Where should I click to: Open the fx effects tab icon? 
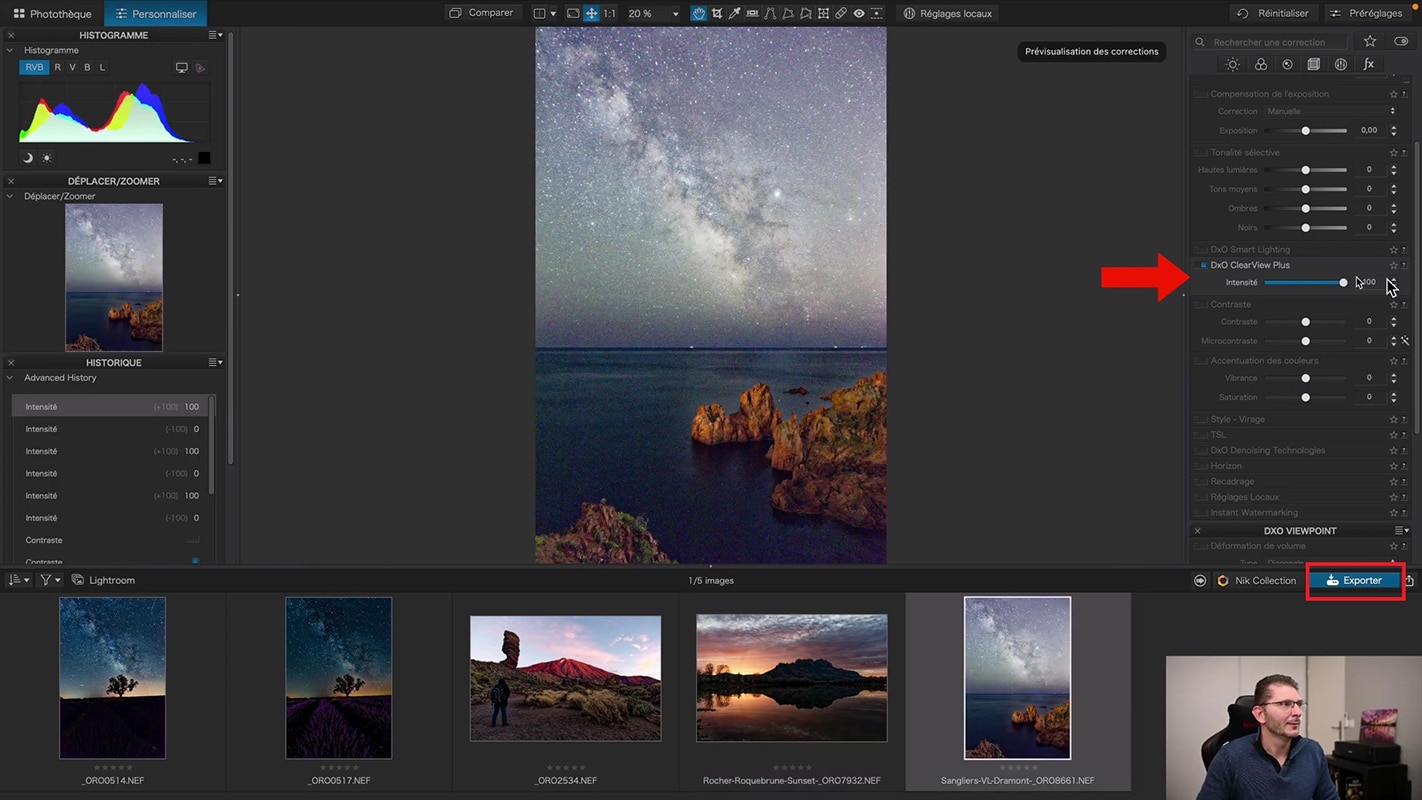tap(1368, 64)
